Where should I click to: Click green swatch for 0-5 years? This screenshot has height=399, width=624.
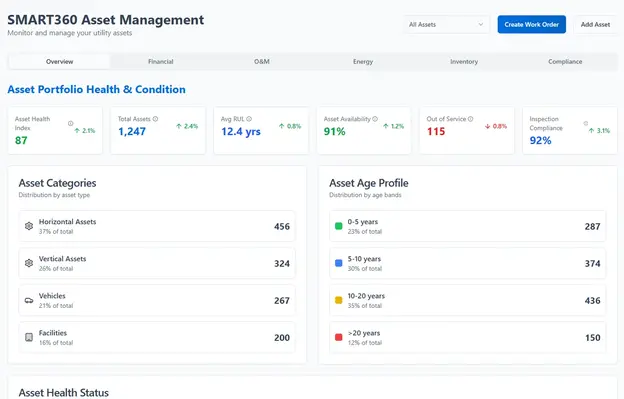(x=339, y=226)
